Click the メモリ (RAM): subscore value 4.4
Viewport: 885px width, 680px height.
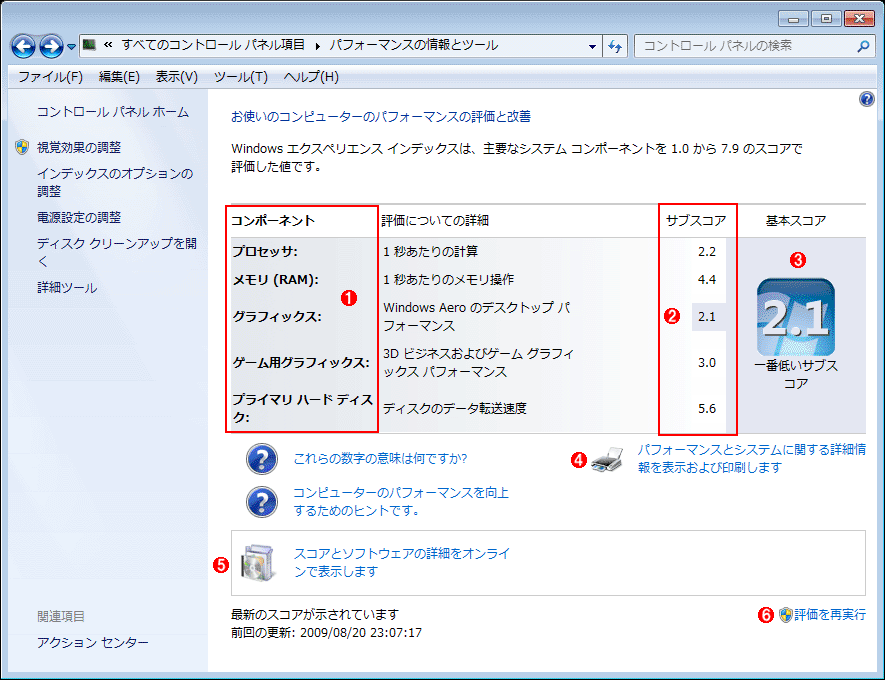coord(707,280)
